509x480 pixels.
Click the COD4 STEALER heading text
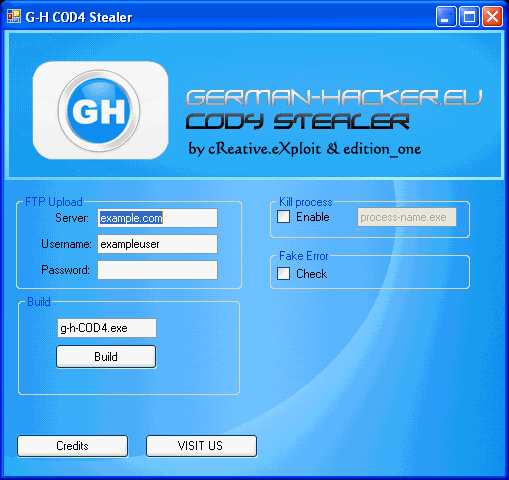click(297, 121)
